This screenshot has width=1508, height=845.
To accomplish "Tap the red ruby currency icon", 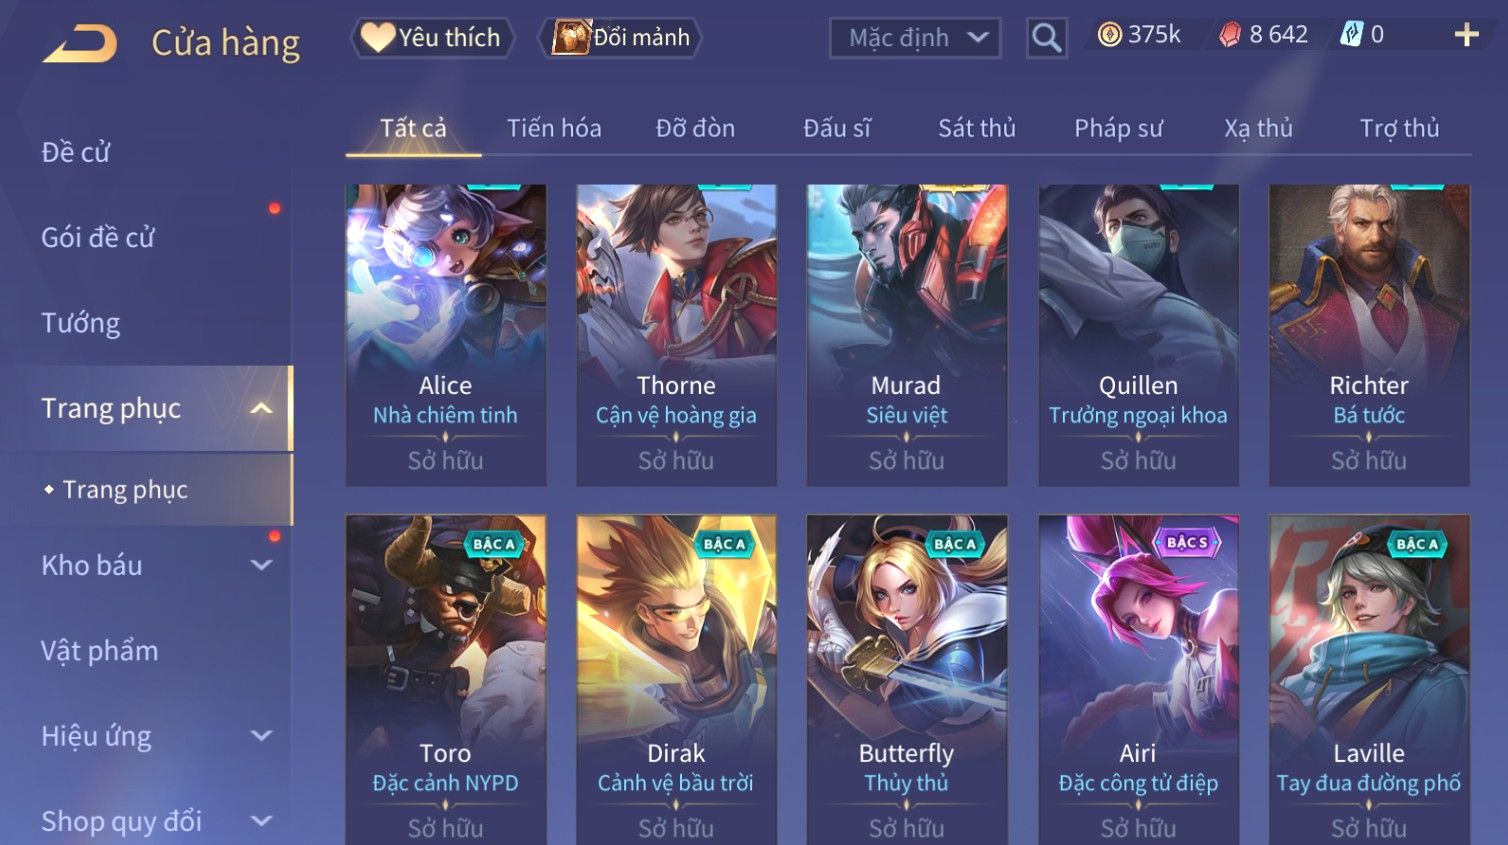I will click(x=1230, y=35).
